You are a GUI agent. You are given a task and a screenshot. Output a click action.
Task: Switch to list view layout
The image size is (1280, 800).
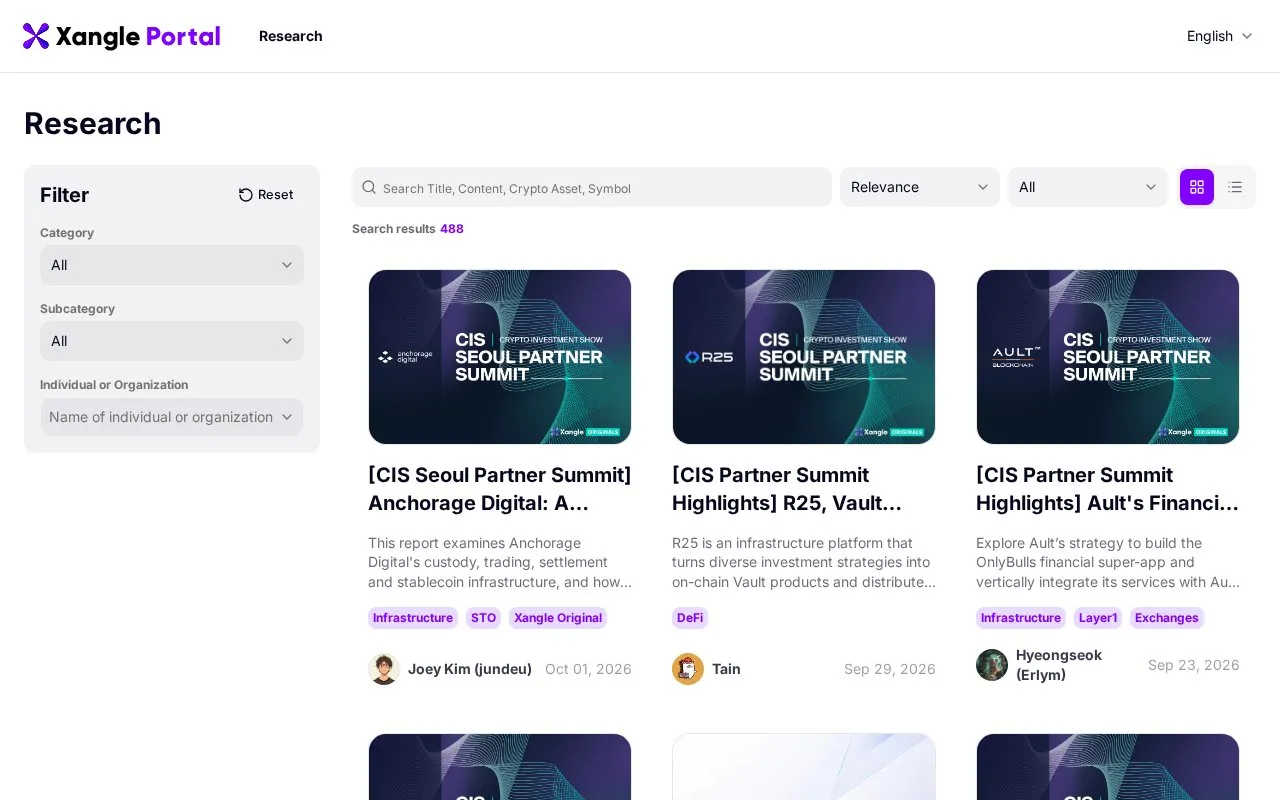pyautogui.click(x=1235, y=187)
